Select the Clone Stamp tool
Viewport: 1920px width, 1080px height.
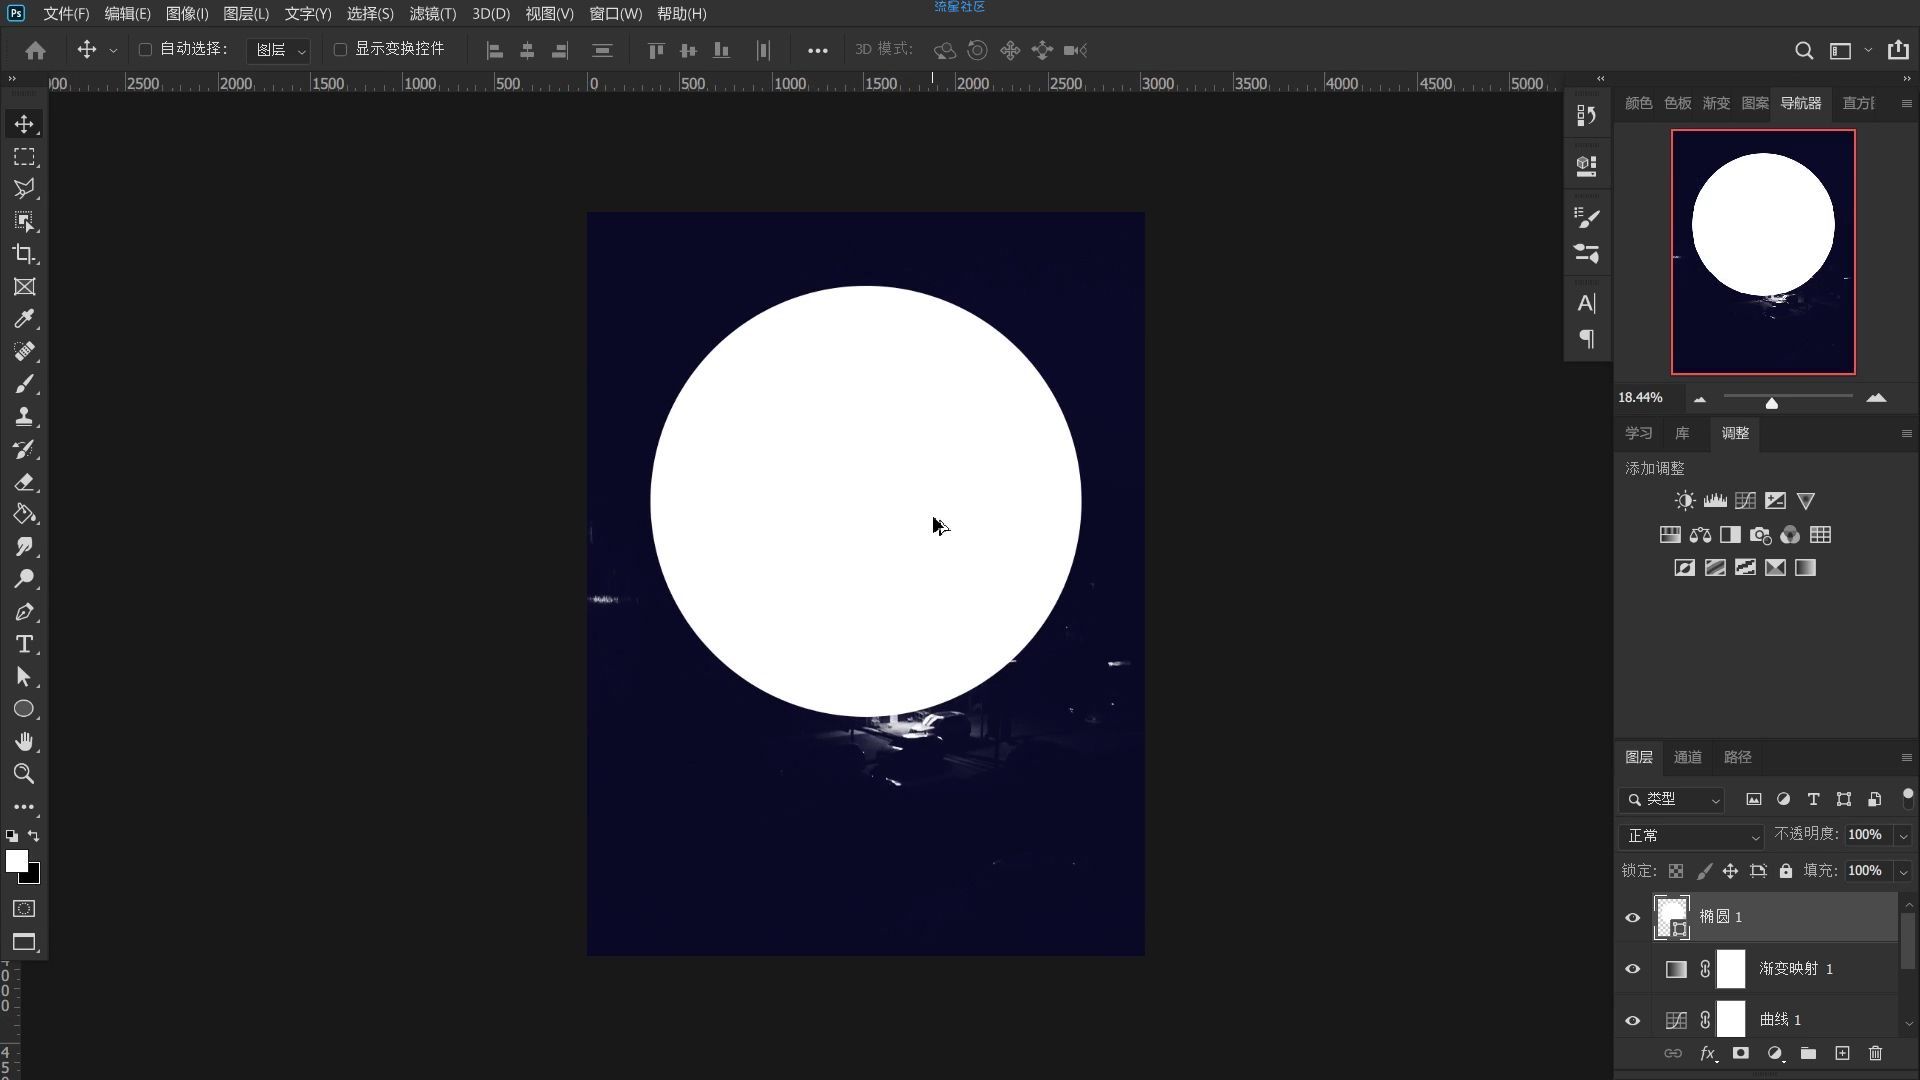pos(24,417)
